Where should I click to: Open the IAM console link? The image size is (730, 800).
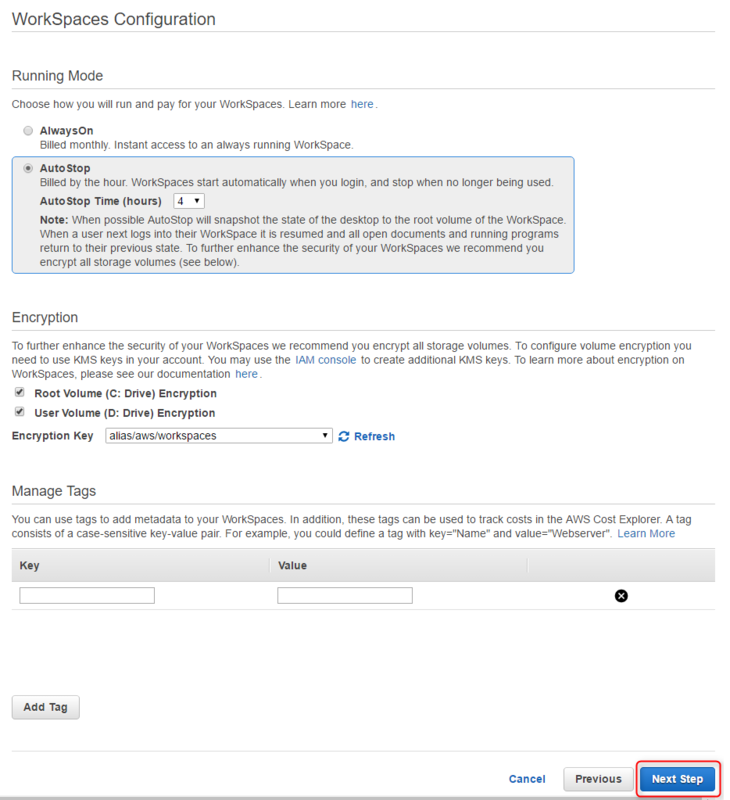click(325, 360)
